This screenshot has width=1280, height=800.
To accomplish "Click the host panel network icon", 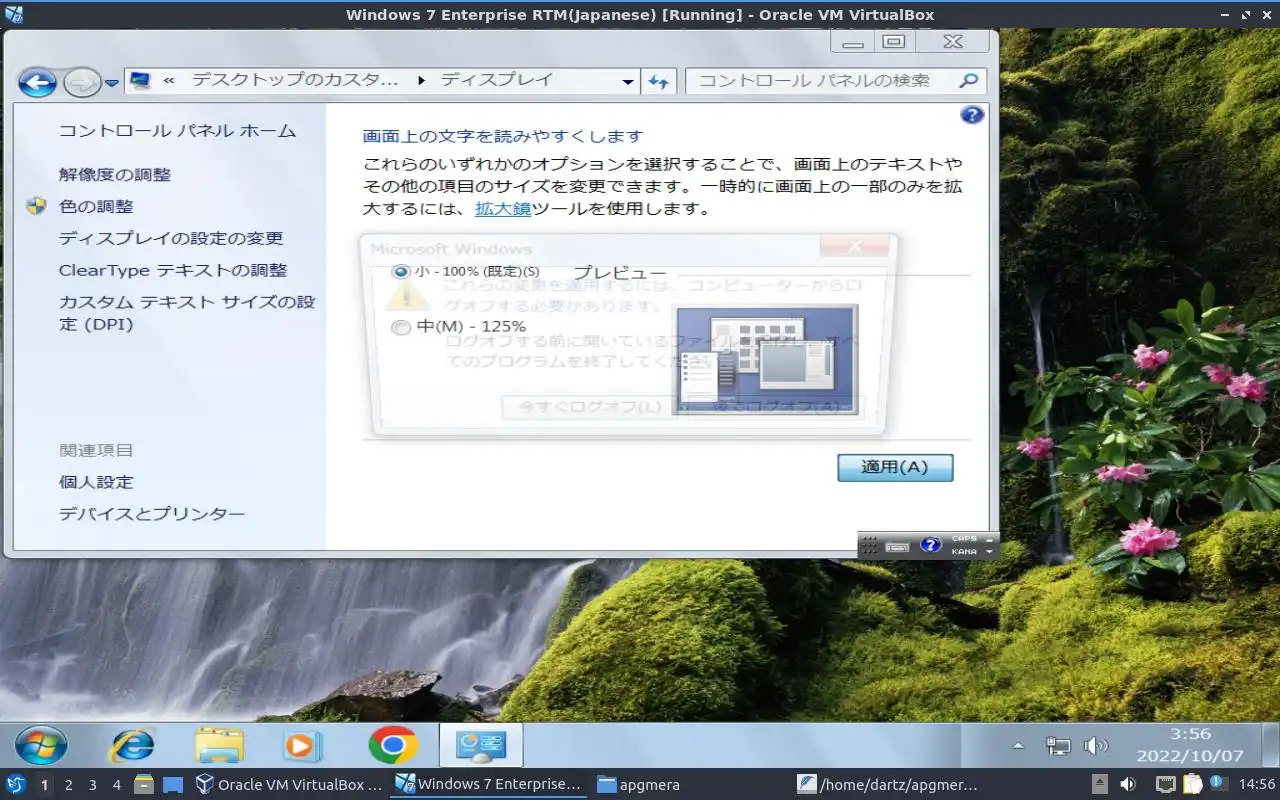I will click(1165, 785).
